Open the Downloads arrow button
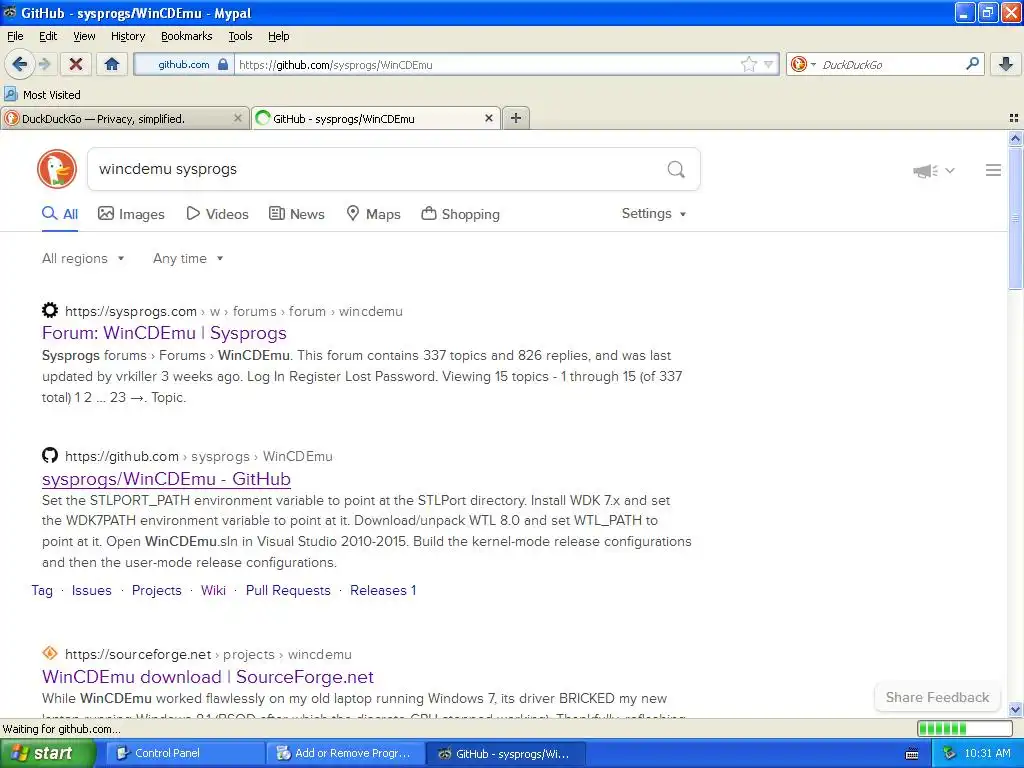The width and height of the screenshot is (1024, 768). click(x=1006, y=64)
